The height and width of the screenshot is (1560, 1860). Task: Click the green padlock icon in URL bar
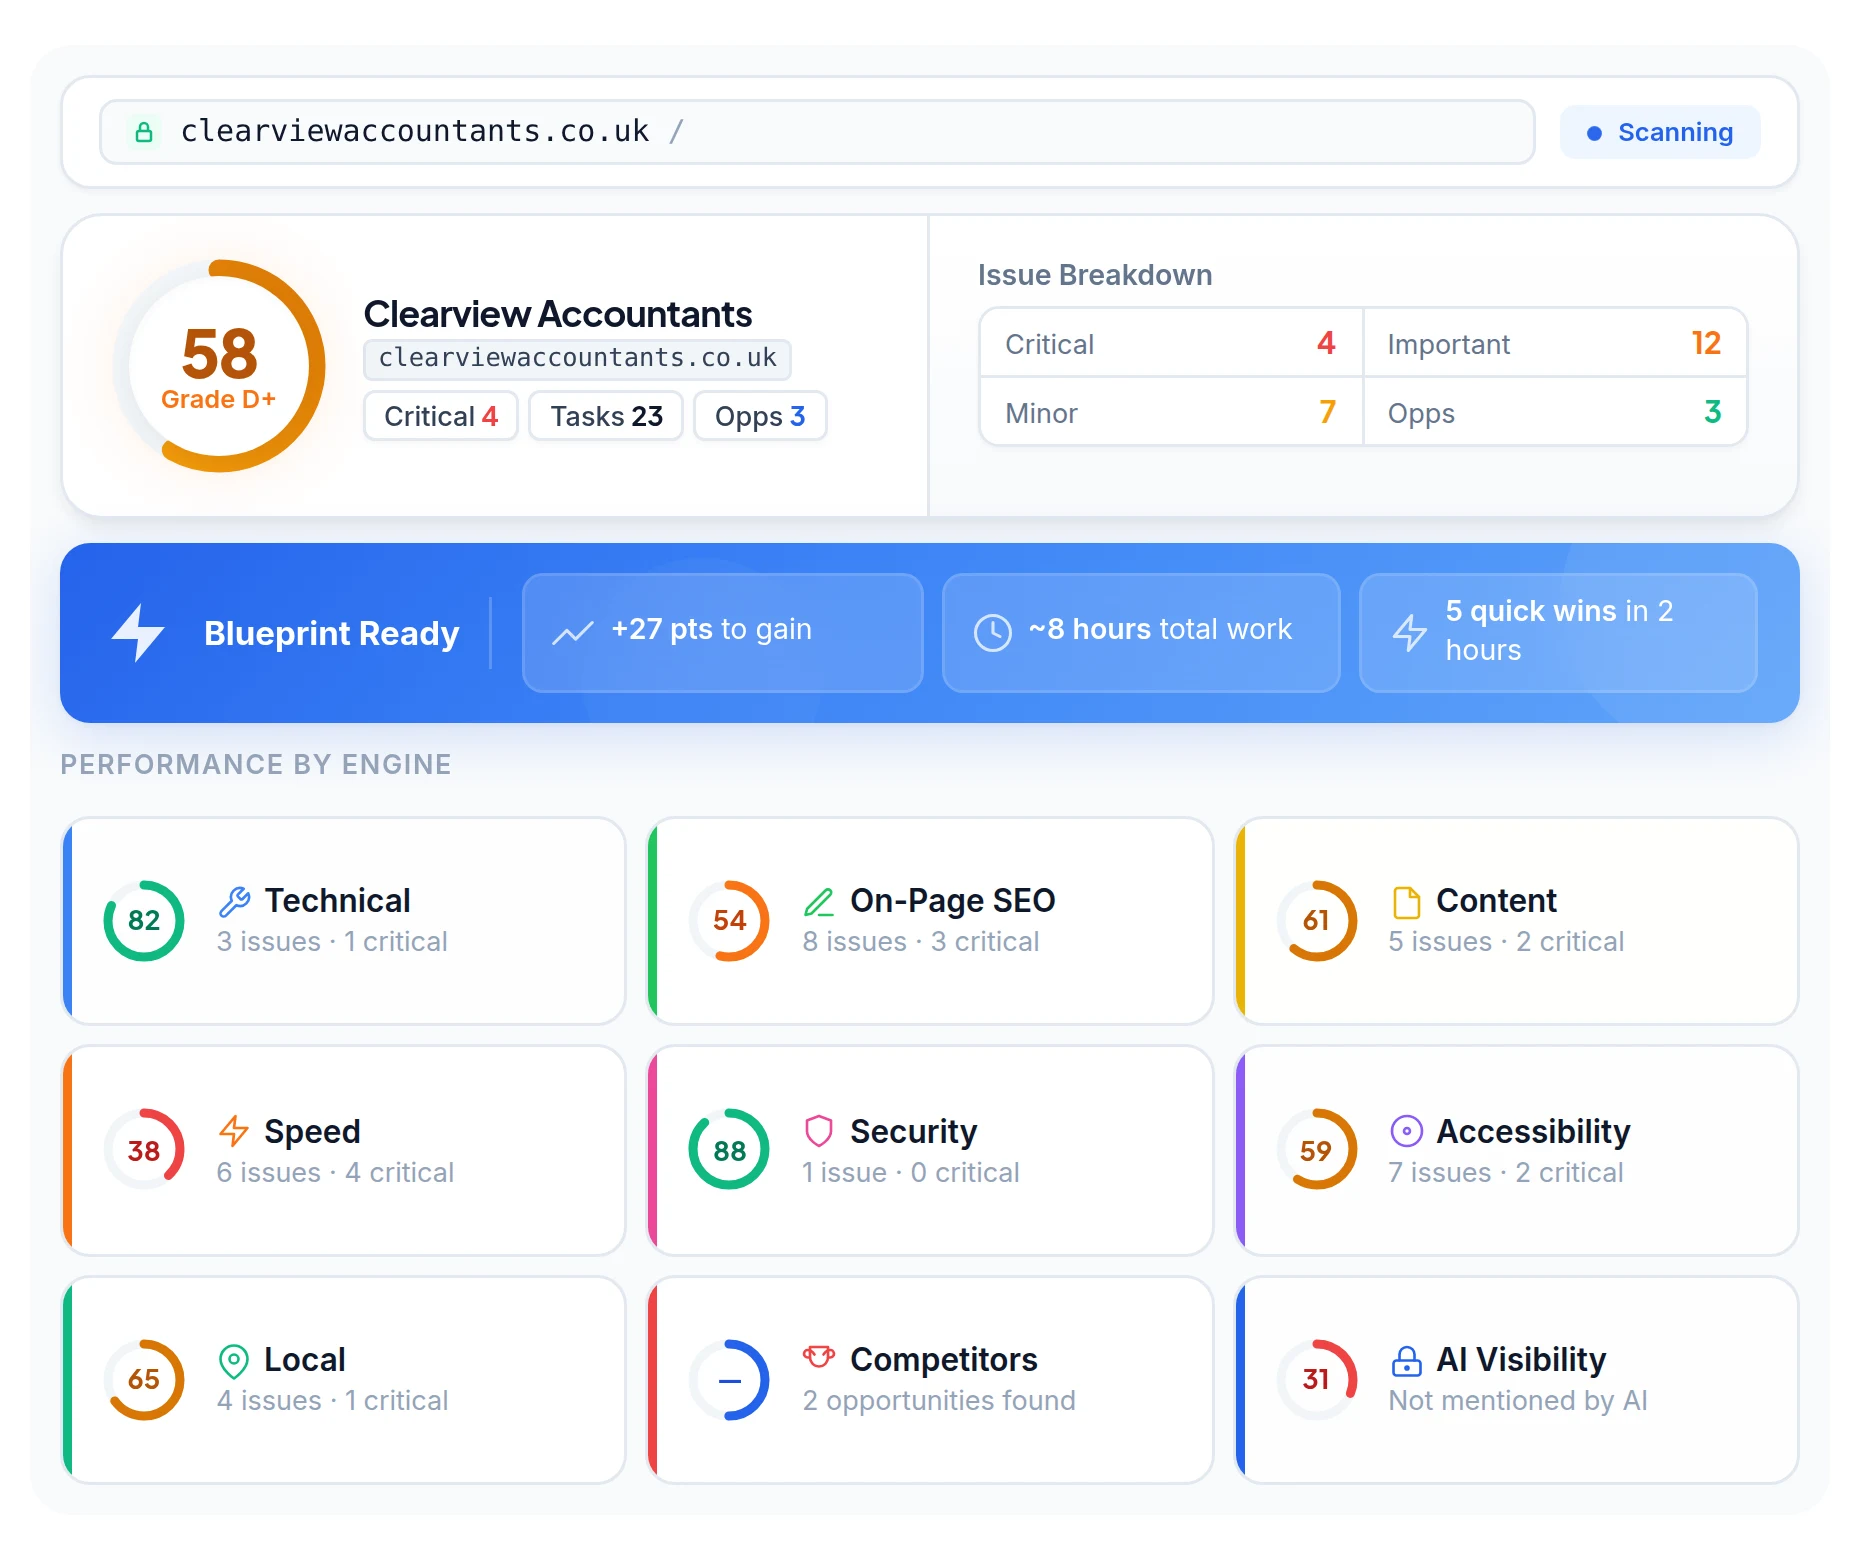(x=144, y=132)
